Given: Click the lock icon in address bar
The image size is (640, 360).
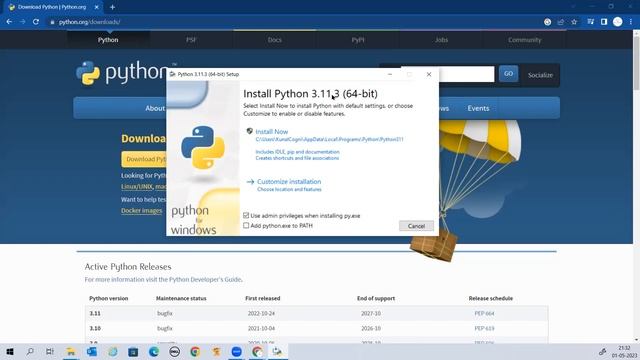Looking at the screenshot, I should tap(52, 22).
